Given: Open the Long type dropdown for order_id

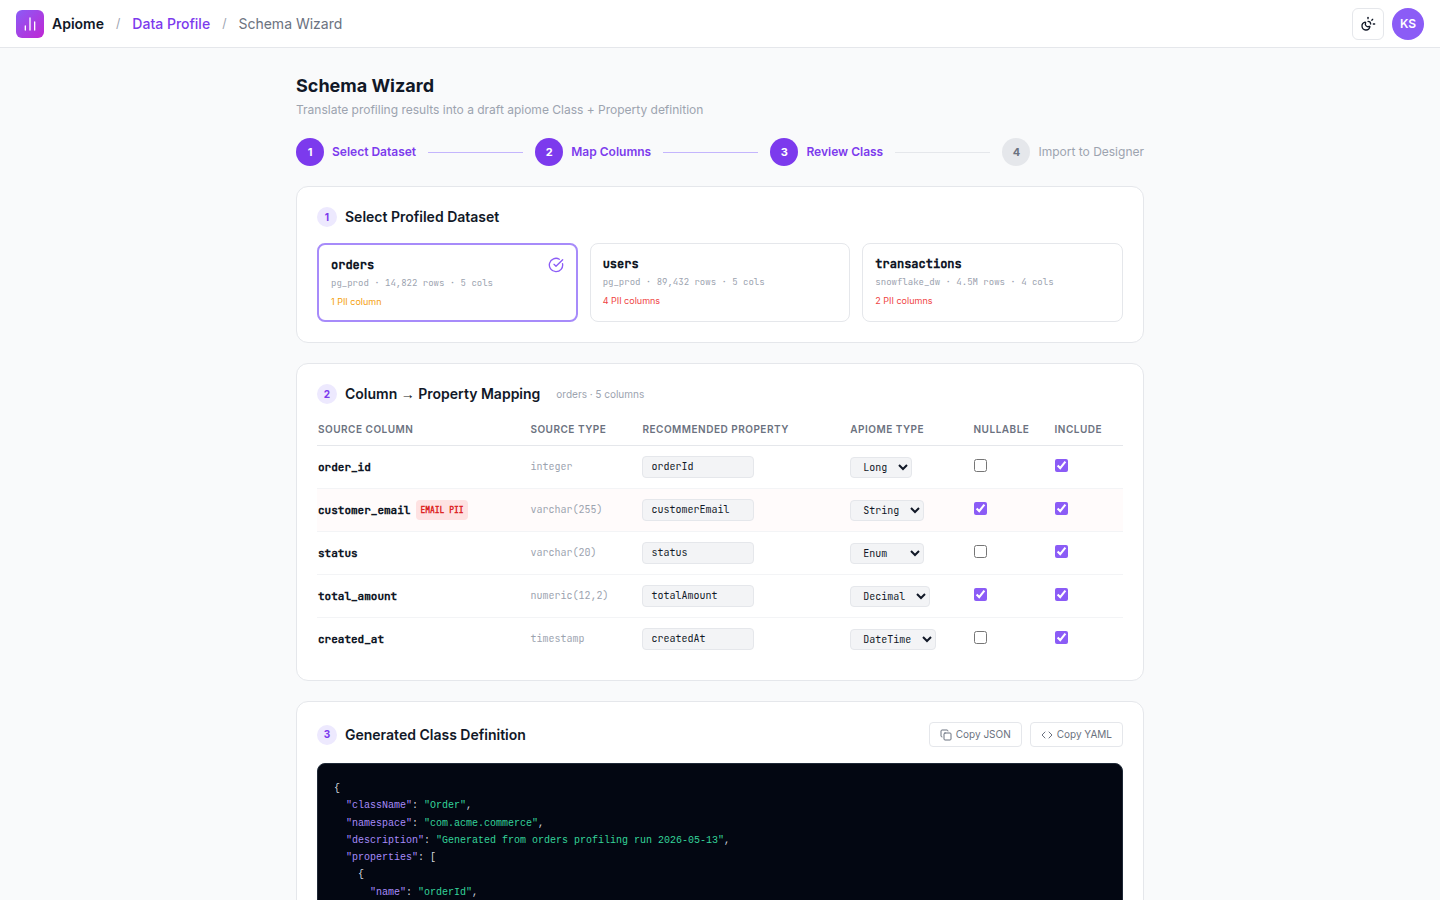Looking at the screenshot, I should click(x=881, y=467).
